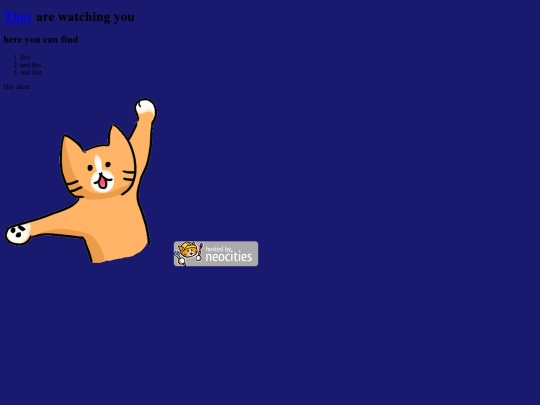
Task: Click the "hosted by neocities" badge
Action: (216, 253)
